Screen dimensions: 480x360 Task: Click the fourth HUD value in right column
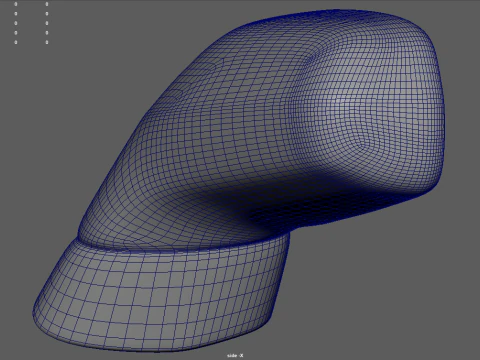click(47, 33)
